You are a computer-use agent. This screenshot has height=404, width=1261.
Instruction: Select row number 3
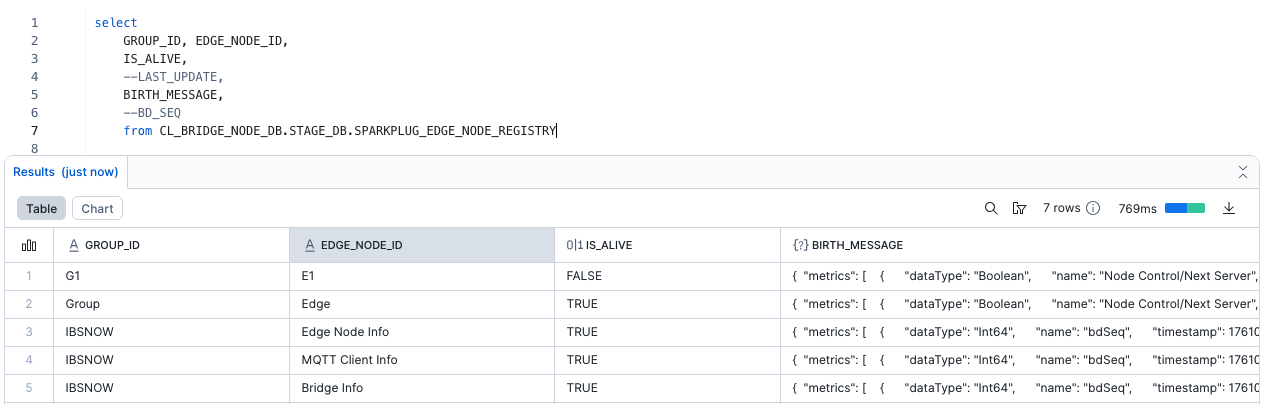29,331
